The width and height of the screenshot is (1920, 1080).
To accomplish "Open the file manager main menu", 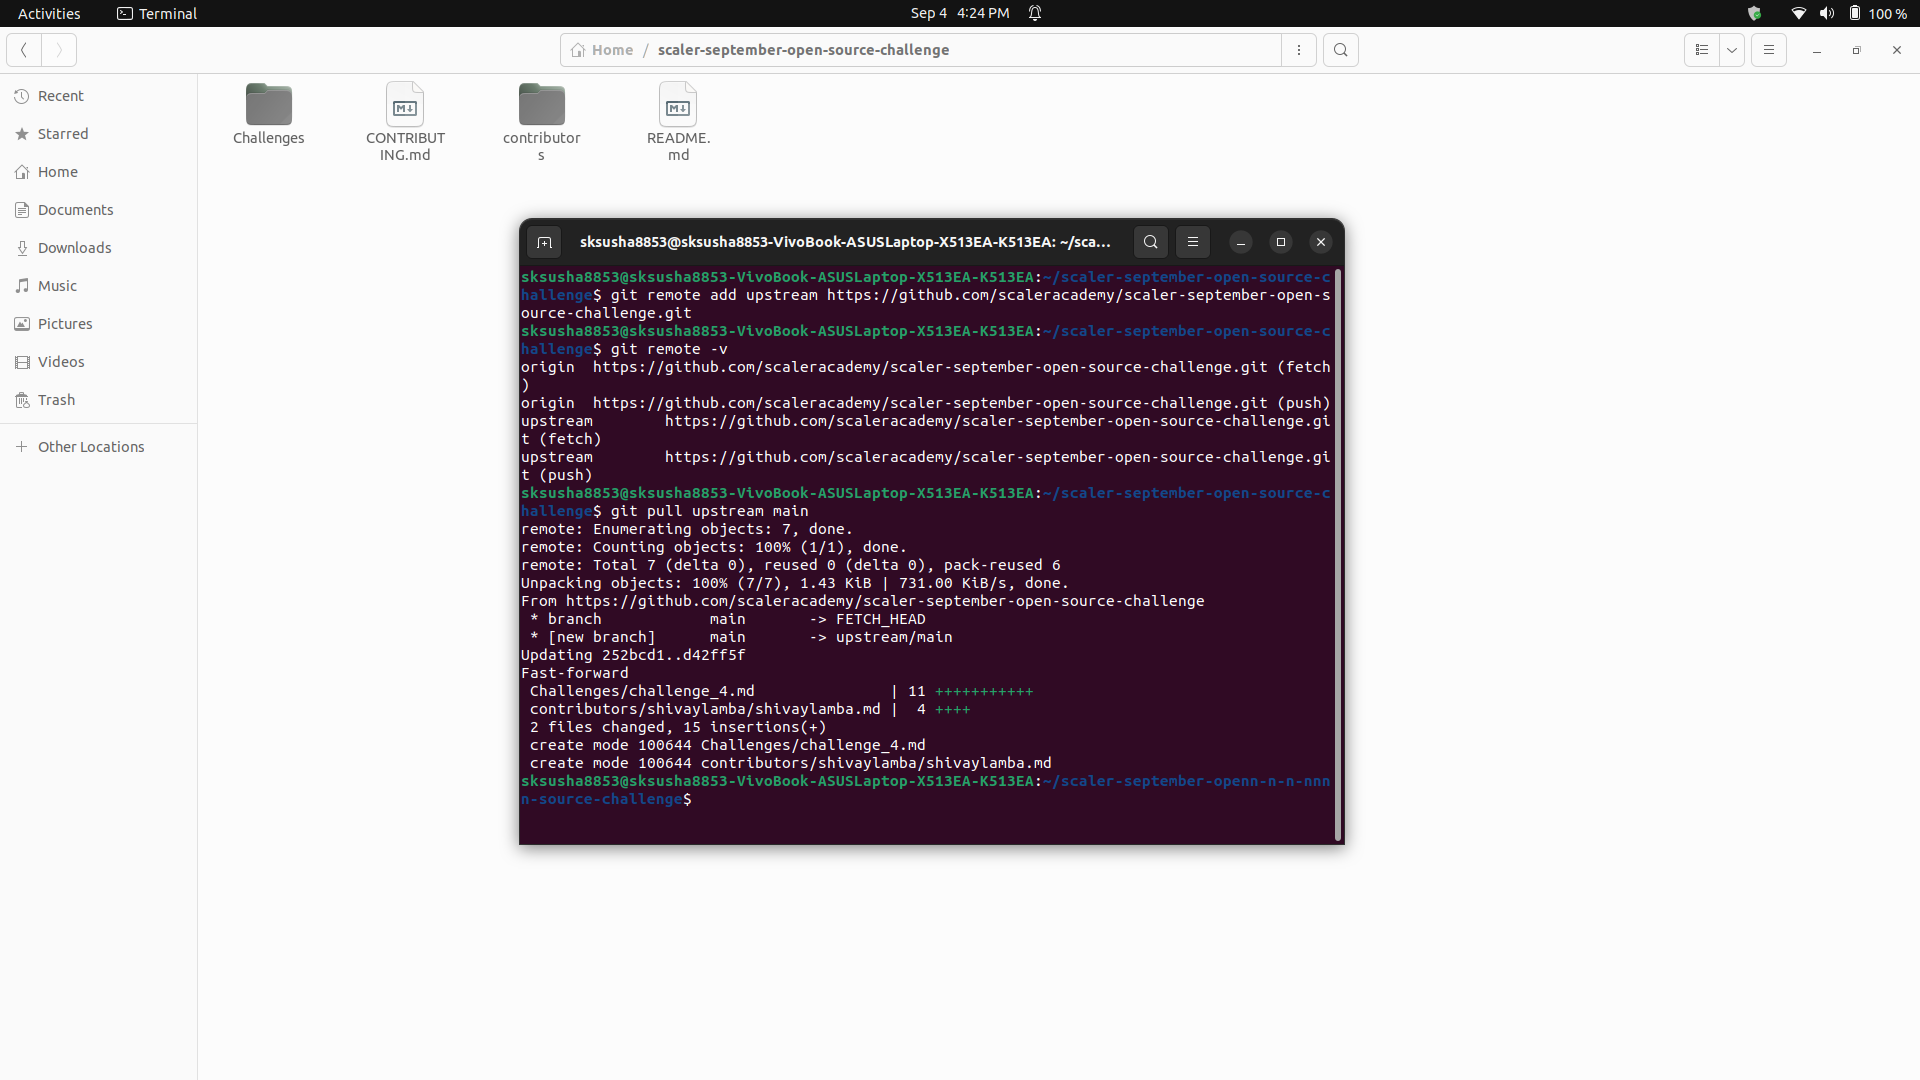I will point(1768,49).
